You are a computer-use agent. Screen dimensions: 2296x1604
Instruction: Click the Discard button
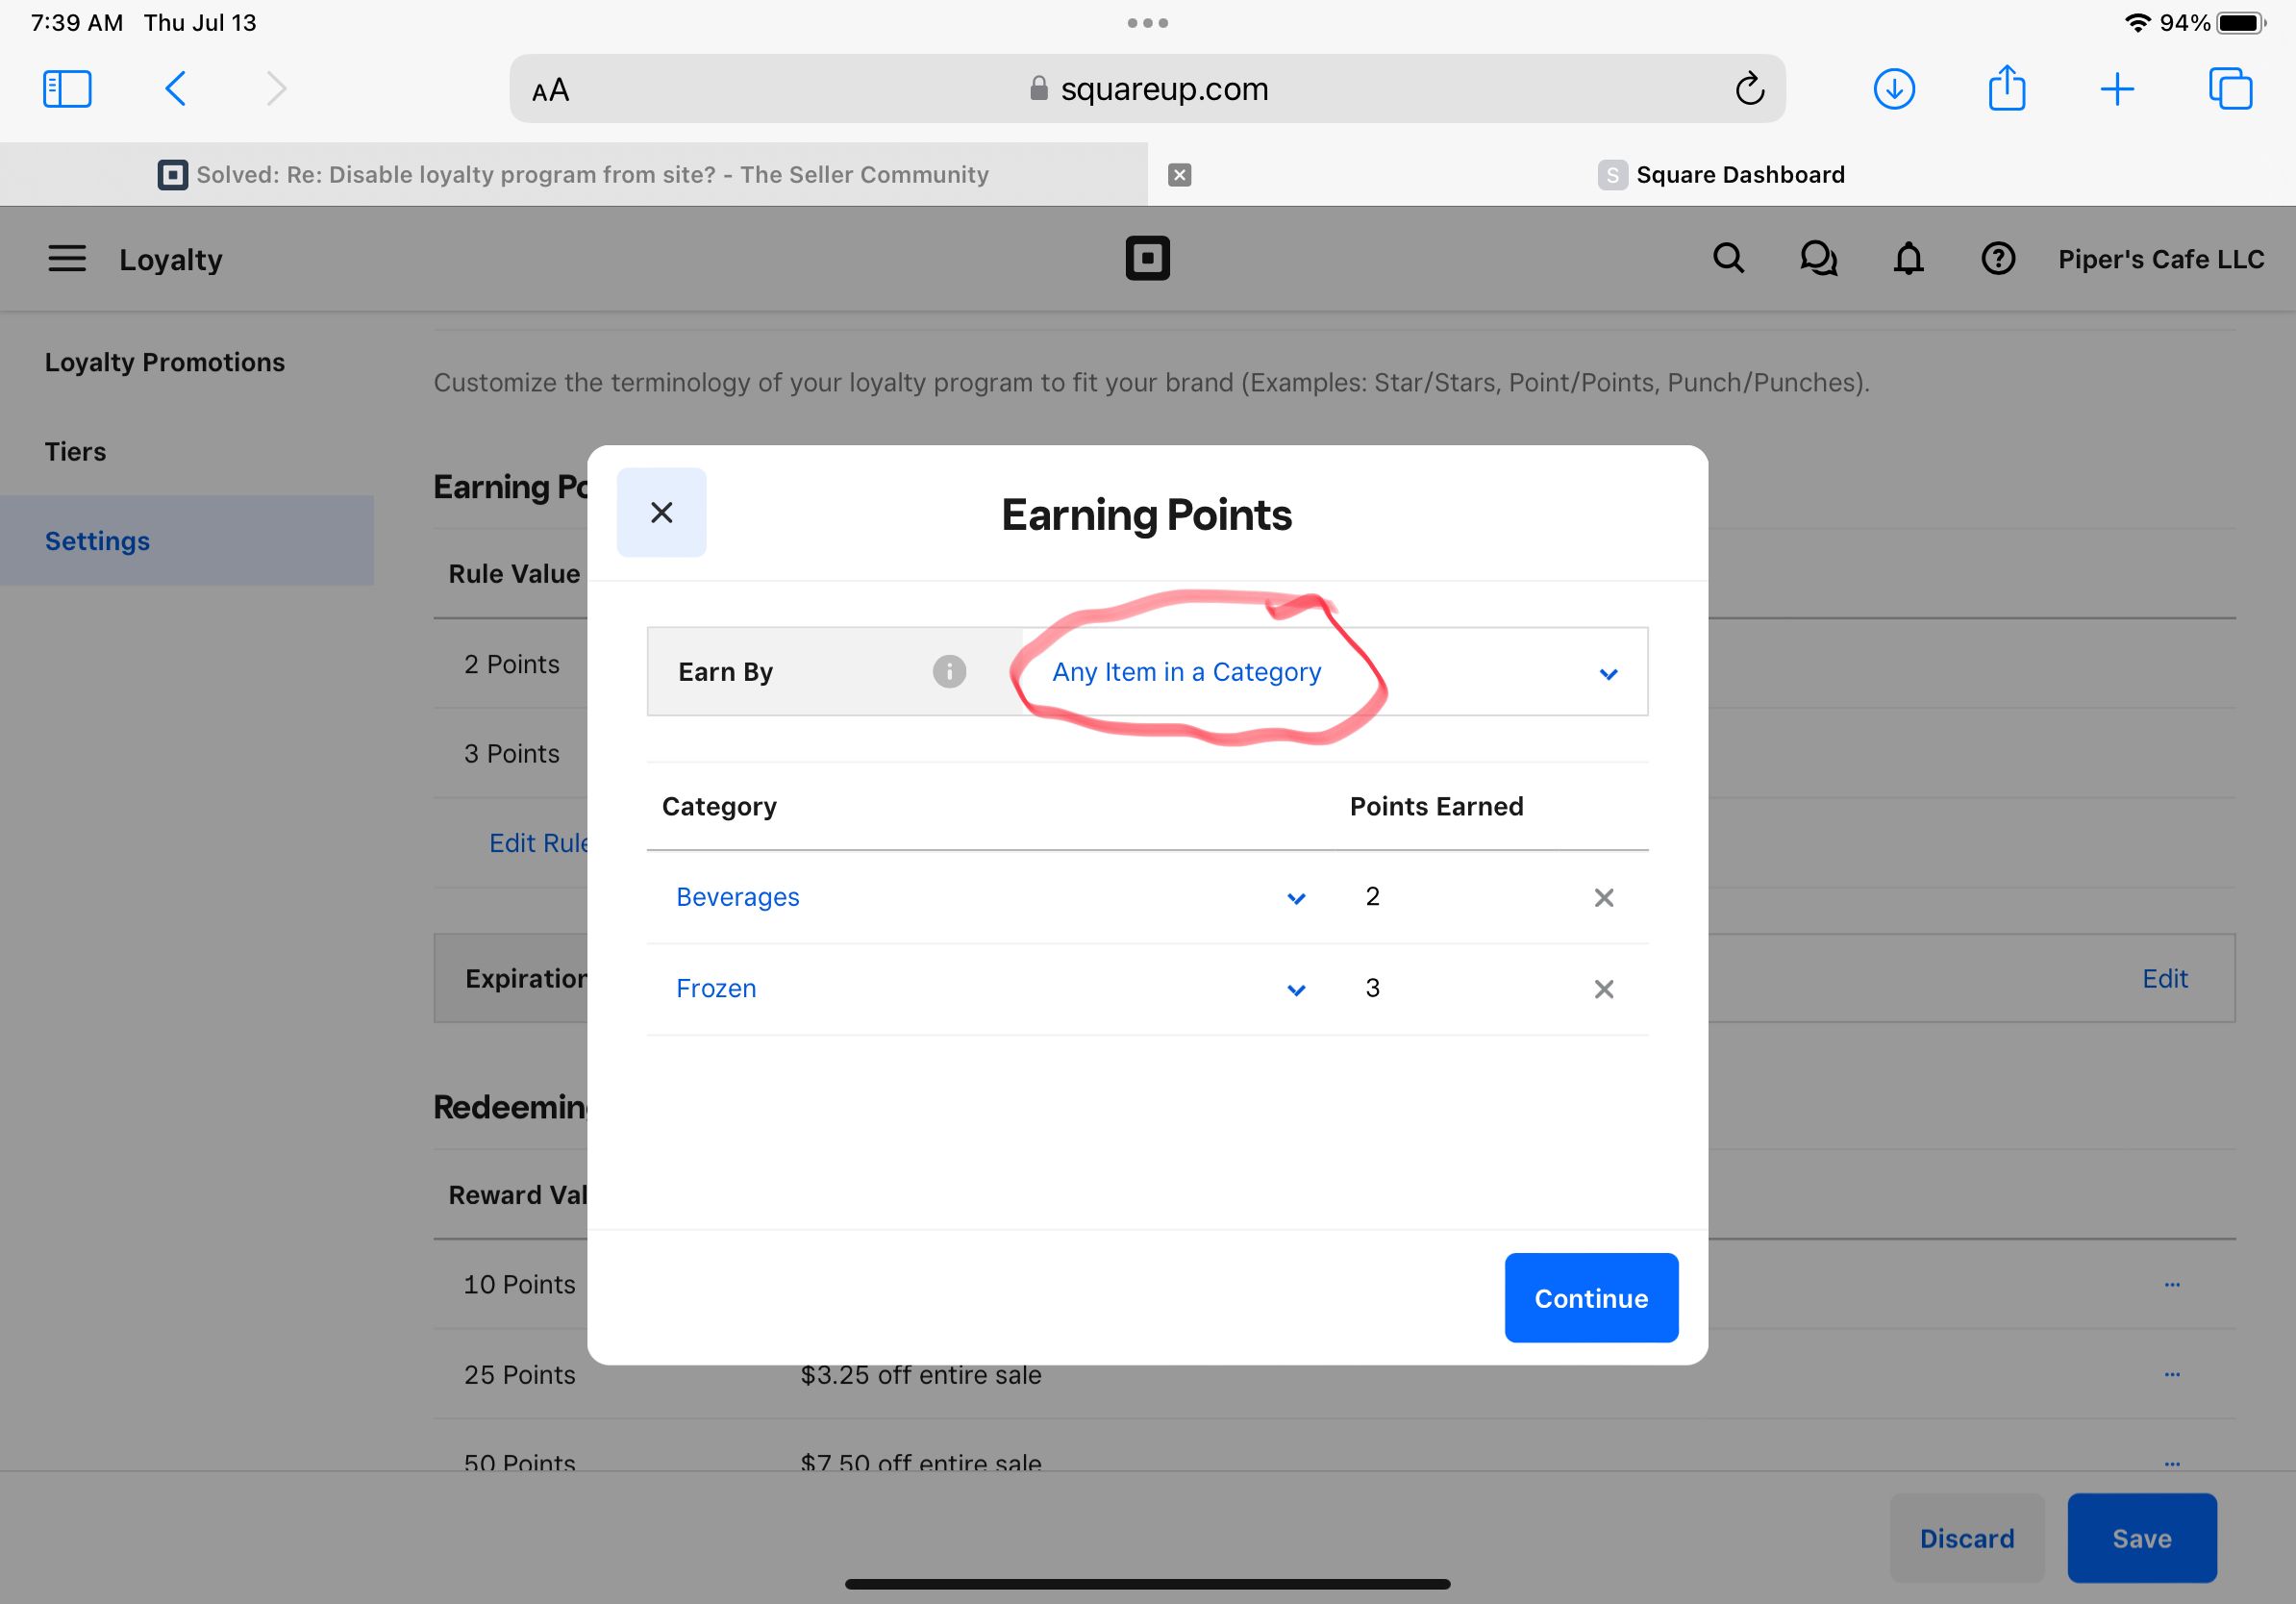1966,1538
